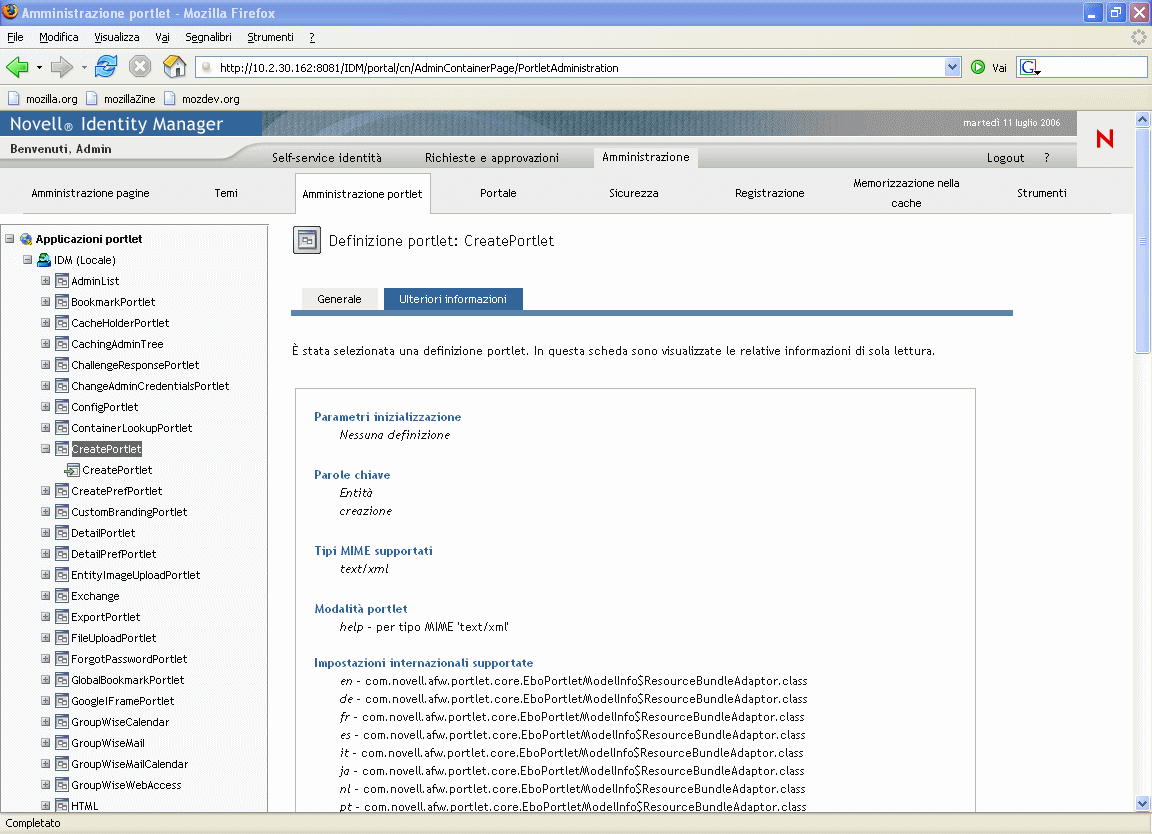Click the FileUploadPortlet icon
The width and height of the screenshot is (1152, 834).
pos(62,638)
